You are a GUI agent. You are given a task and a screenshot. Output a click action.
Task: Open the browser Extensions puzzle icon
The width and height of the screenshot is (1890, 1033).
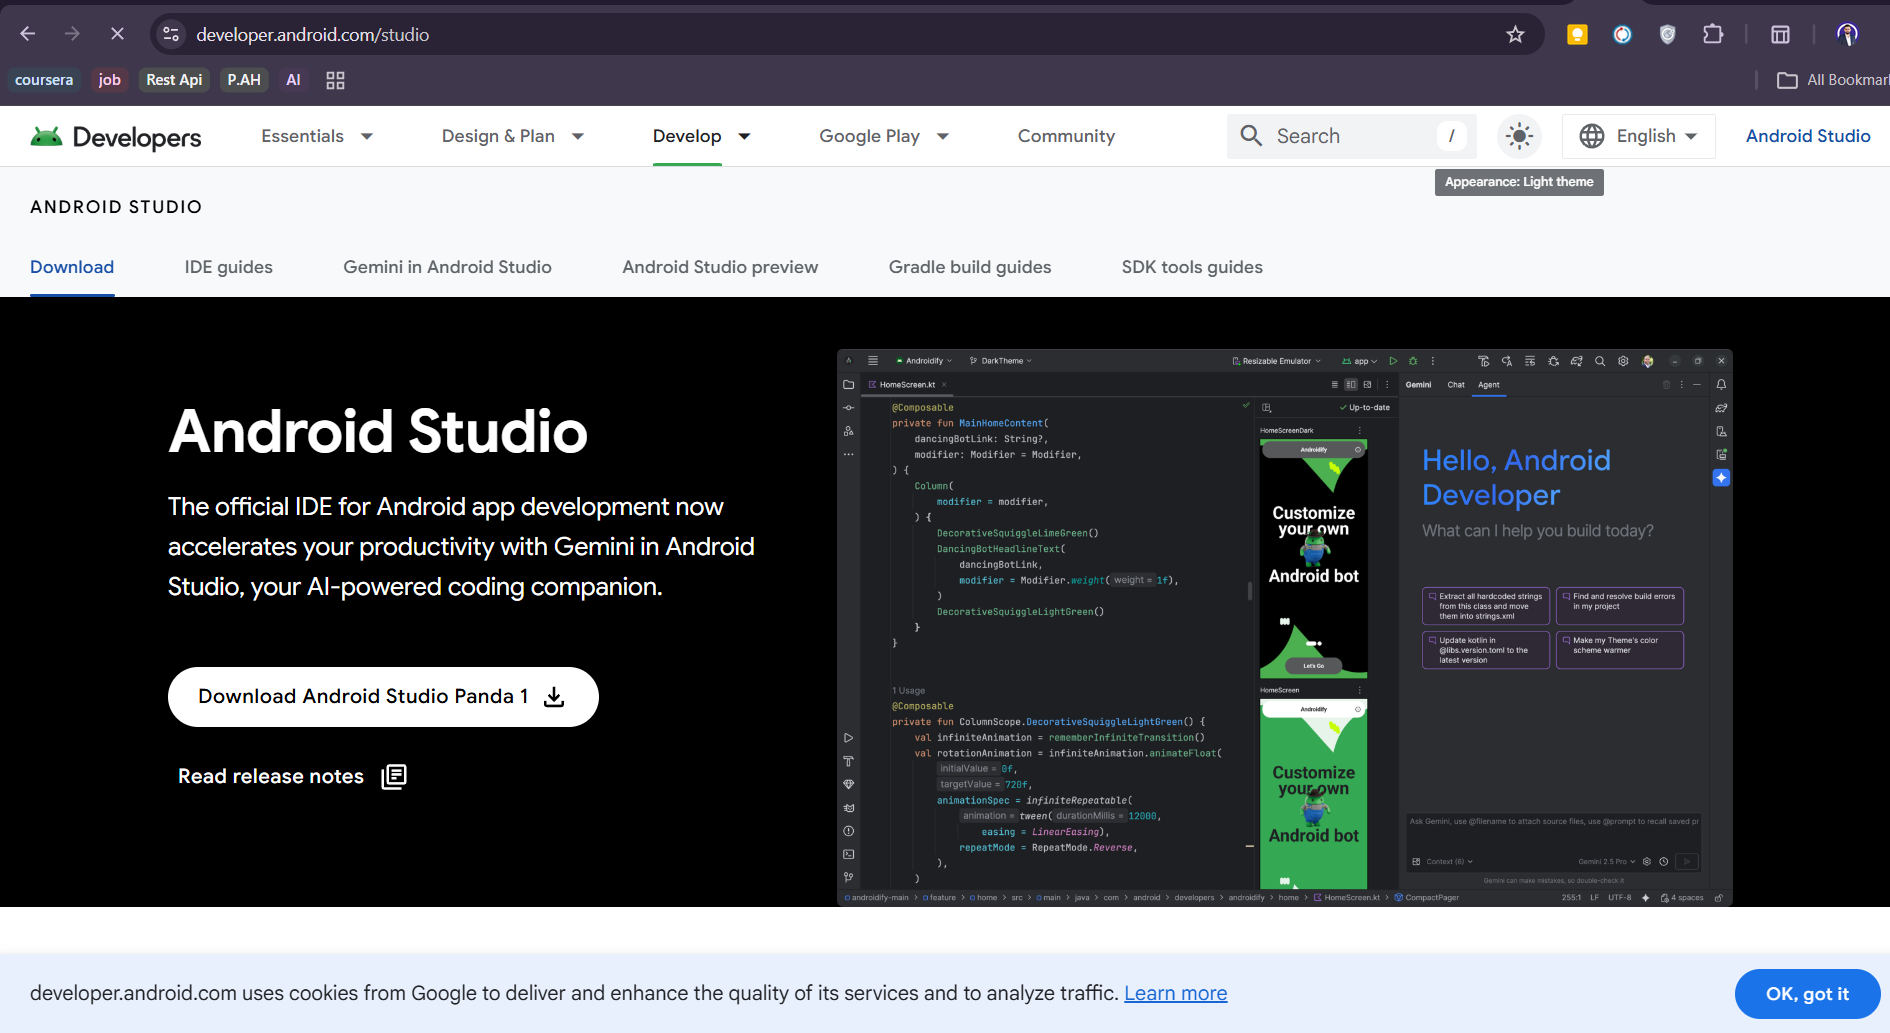click(x=1713, y=35)
